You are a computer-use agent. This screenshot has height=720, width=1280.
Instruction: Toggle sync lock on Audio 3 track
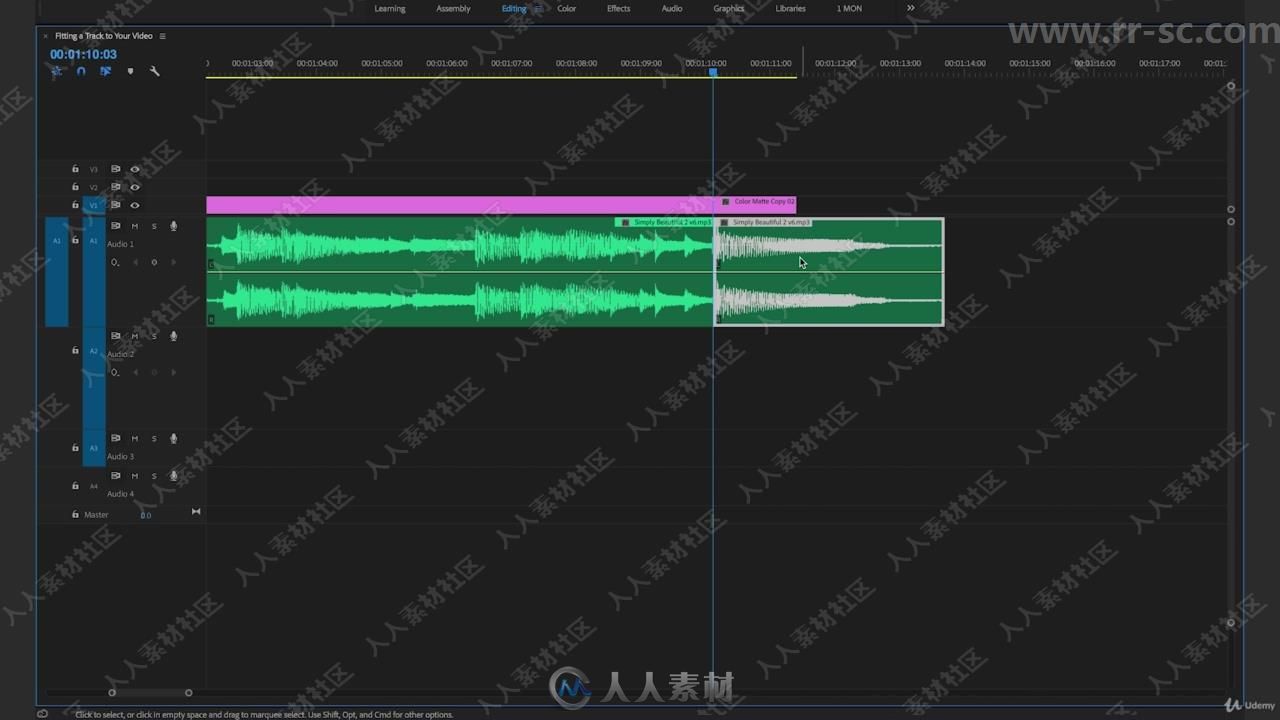click(x=115, y=438)
